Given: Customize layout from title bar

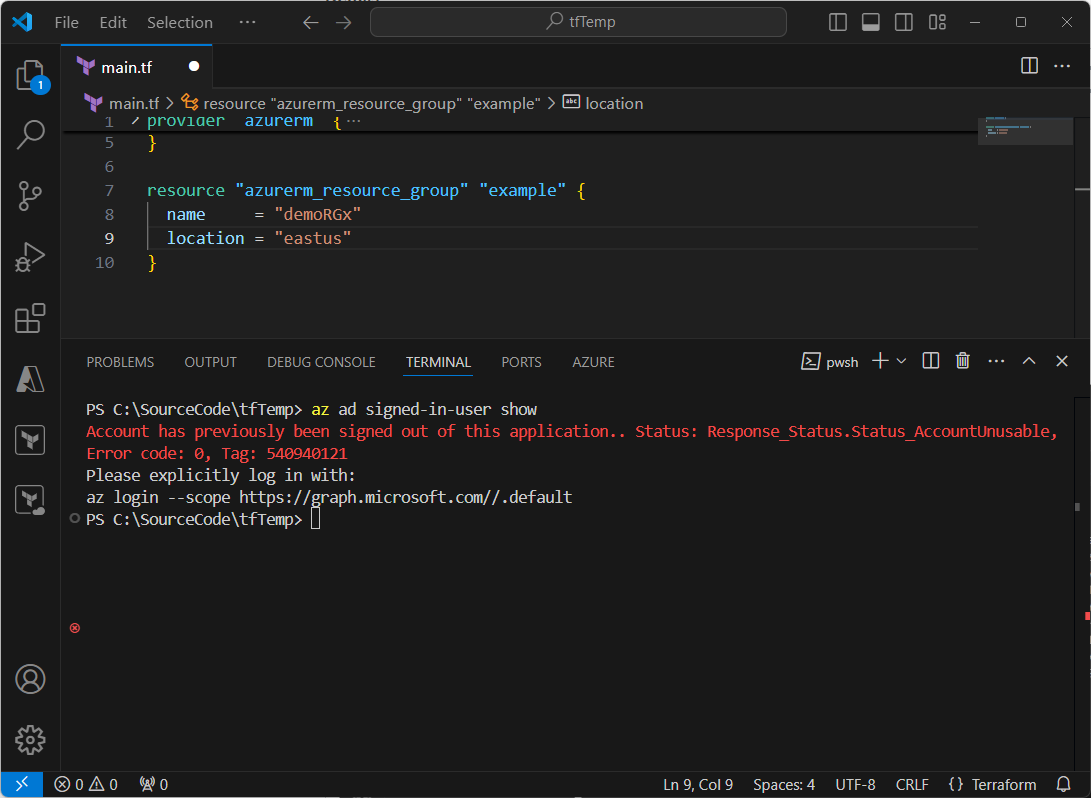Looking at the screenshot, I should click(x=937, y=22).
